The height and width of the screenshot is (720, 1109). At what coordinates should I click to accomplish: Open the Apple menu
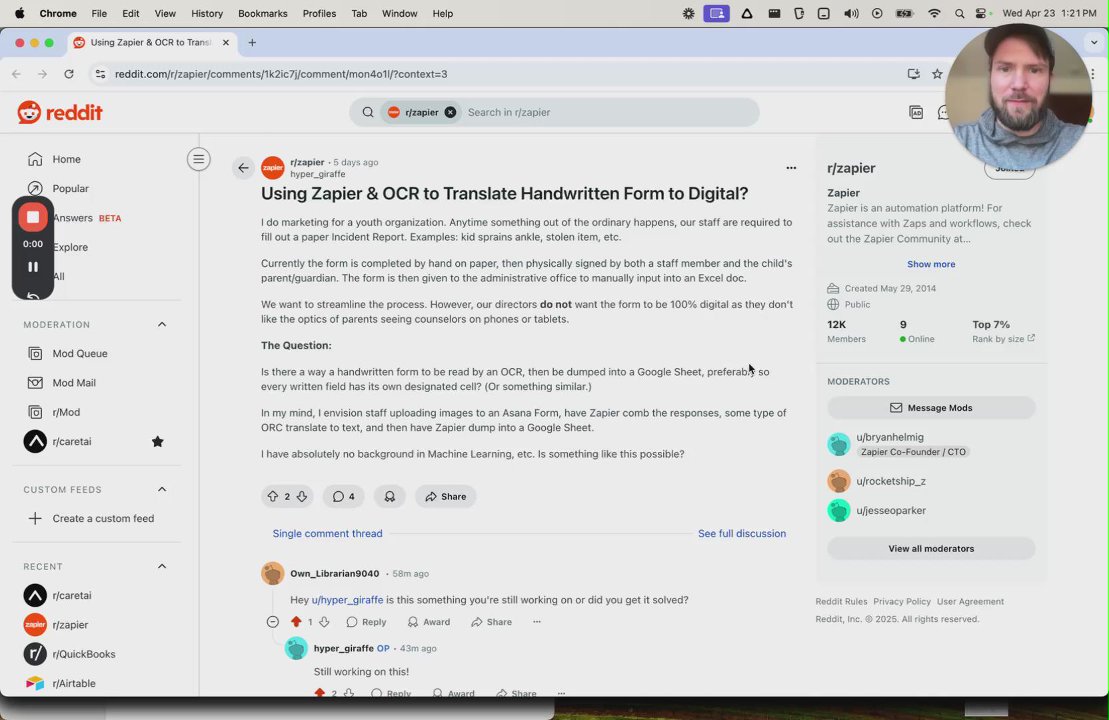click(x=20, y=13)
